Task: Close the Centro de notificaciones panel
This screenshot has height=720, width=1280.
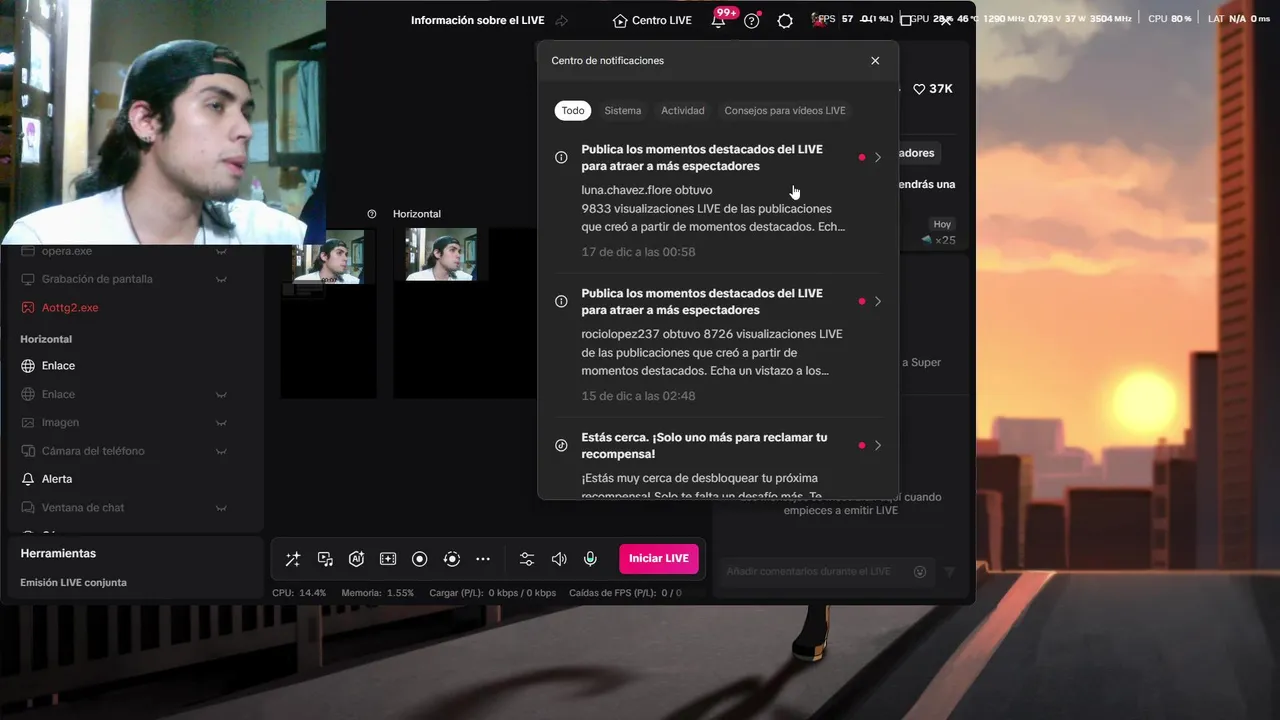Action: 875,61
